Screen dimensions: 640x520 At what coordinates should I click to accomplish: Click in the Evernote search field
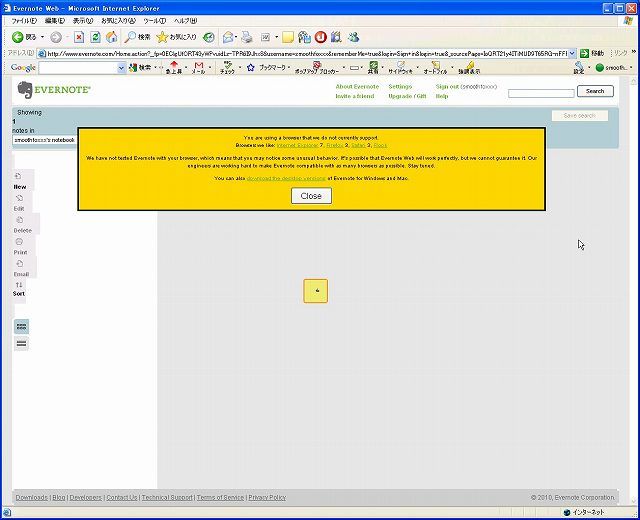[x=541, y=93]
